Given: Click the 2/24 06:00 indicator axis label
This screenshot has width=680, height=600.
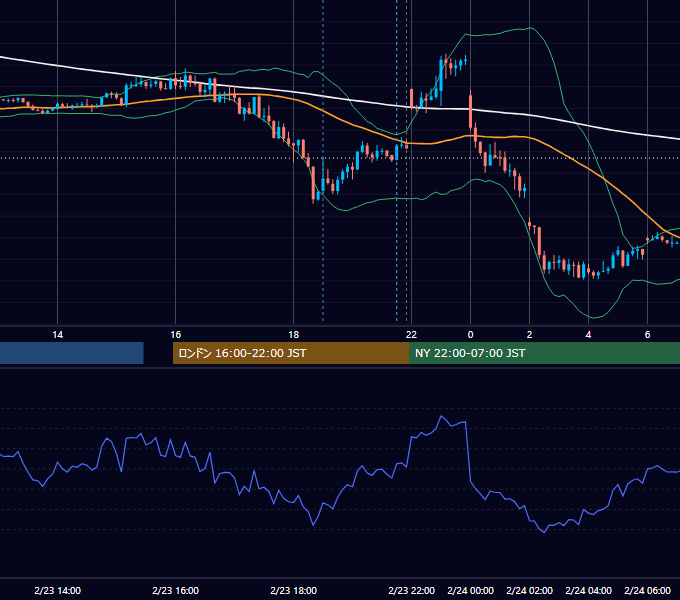Looking at the screenshot, I should coord(647,590).
